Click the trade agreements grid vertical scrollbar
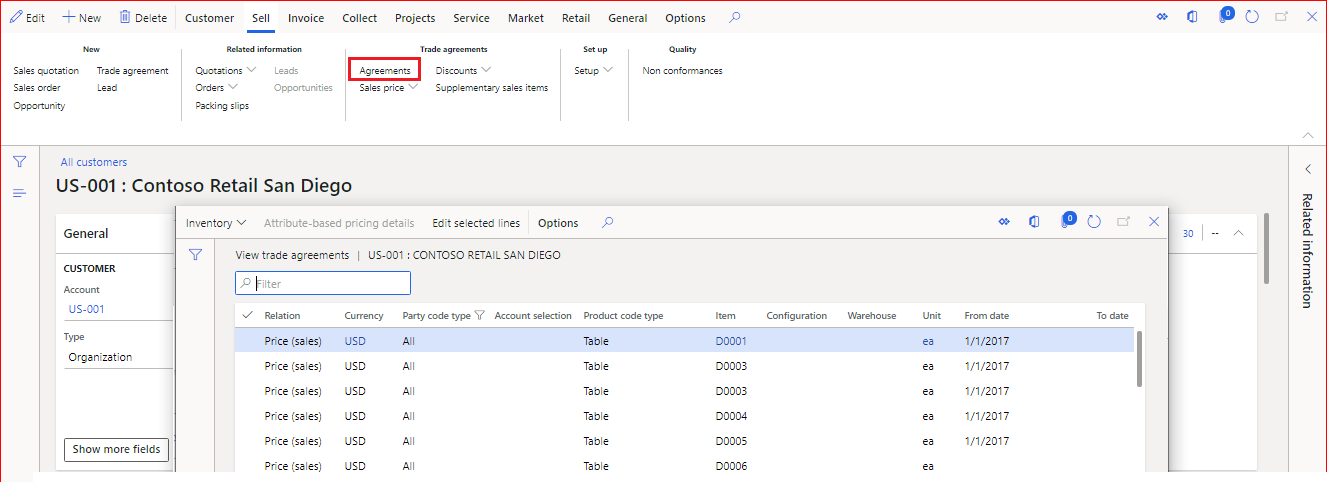The height and width of the screenshot is (482, 1327). (x=1139, y=358)
